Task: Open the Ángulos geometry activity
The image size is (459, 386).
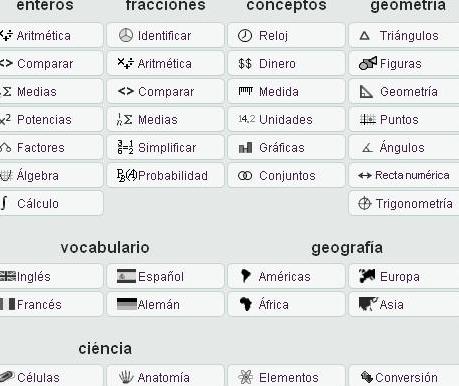Action: [x=404, y=147]
